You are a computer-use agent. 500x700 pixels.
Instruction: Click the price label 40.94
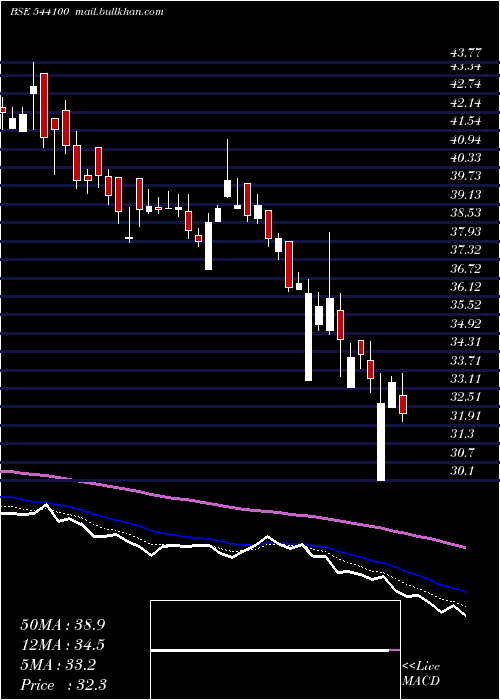466,140
